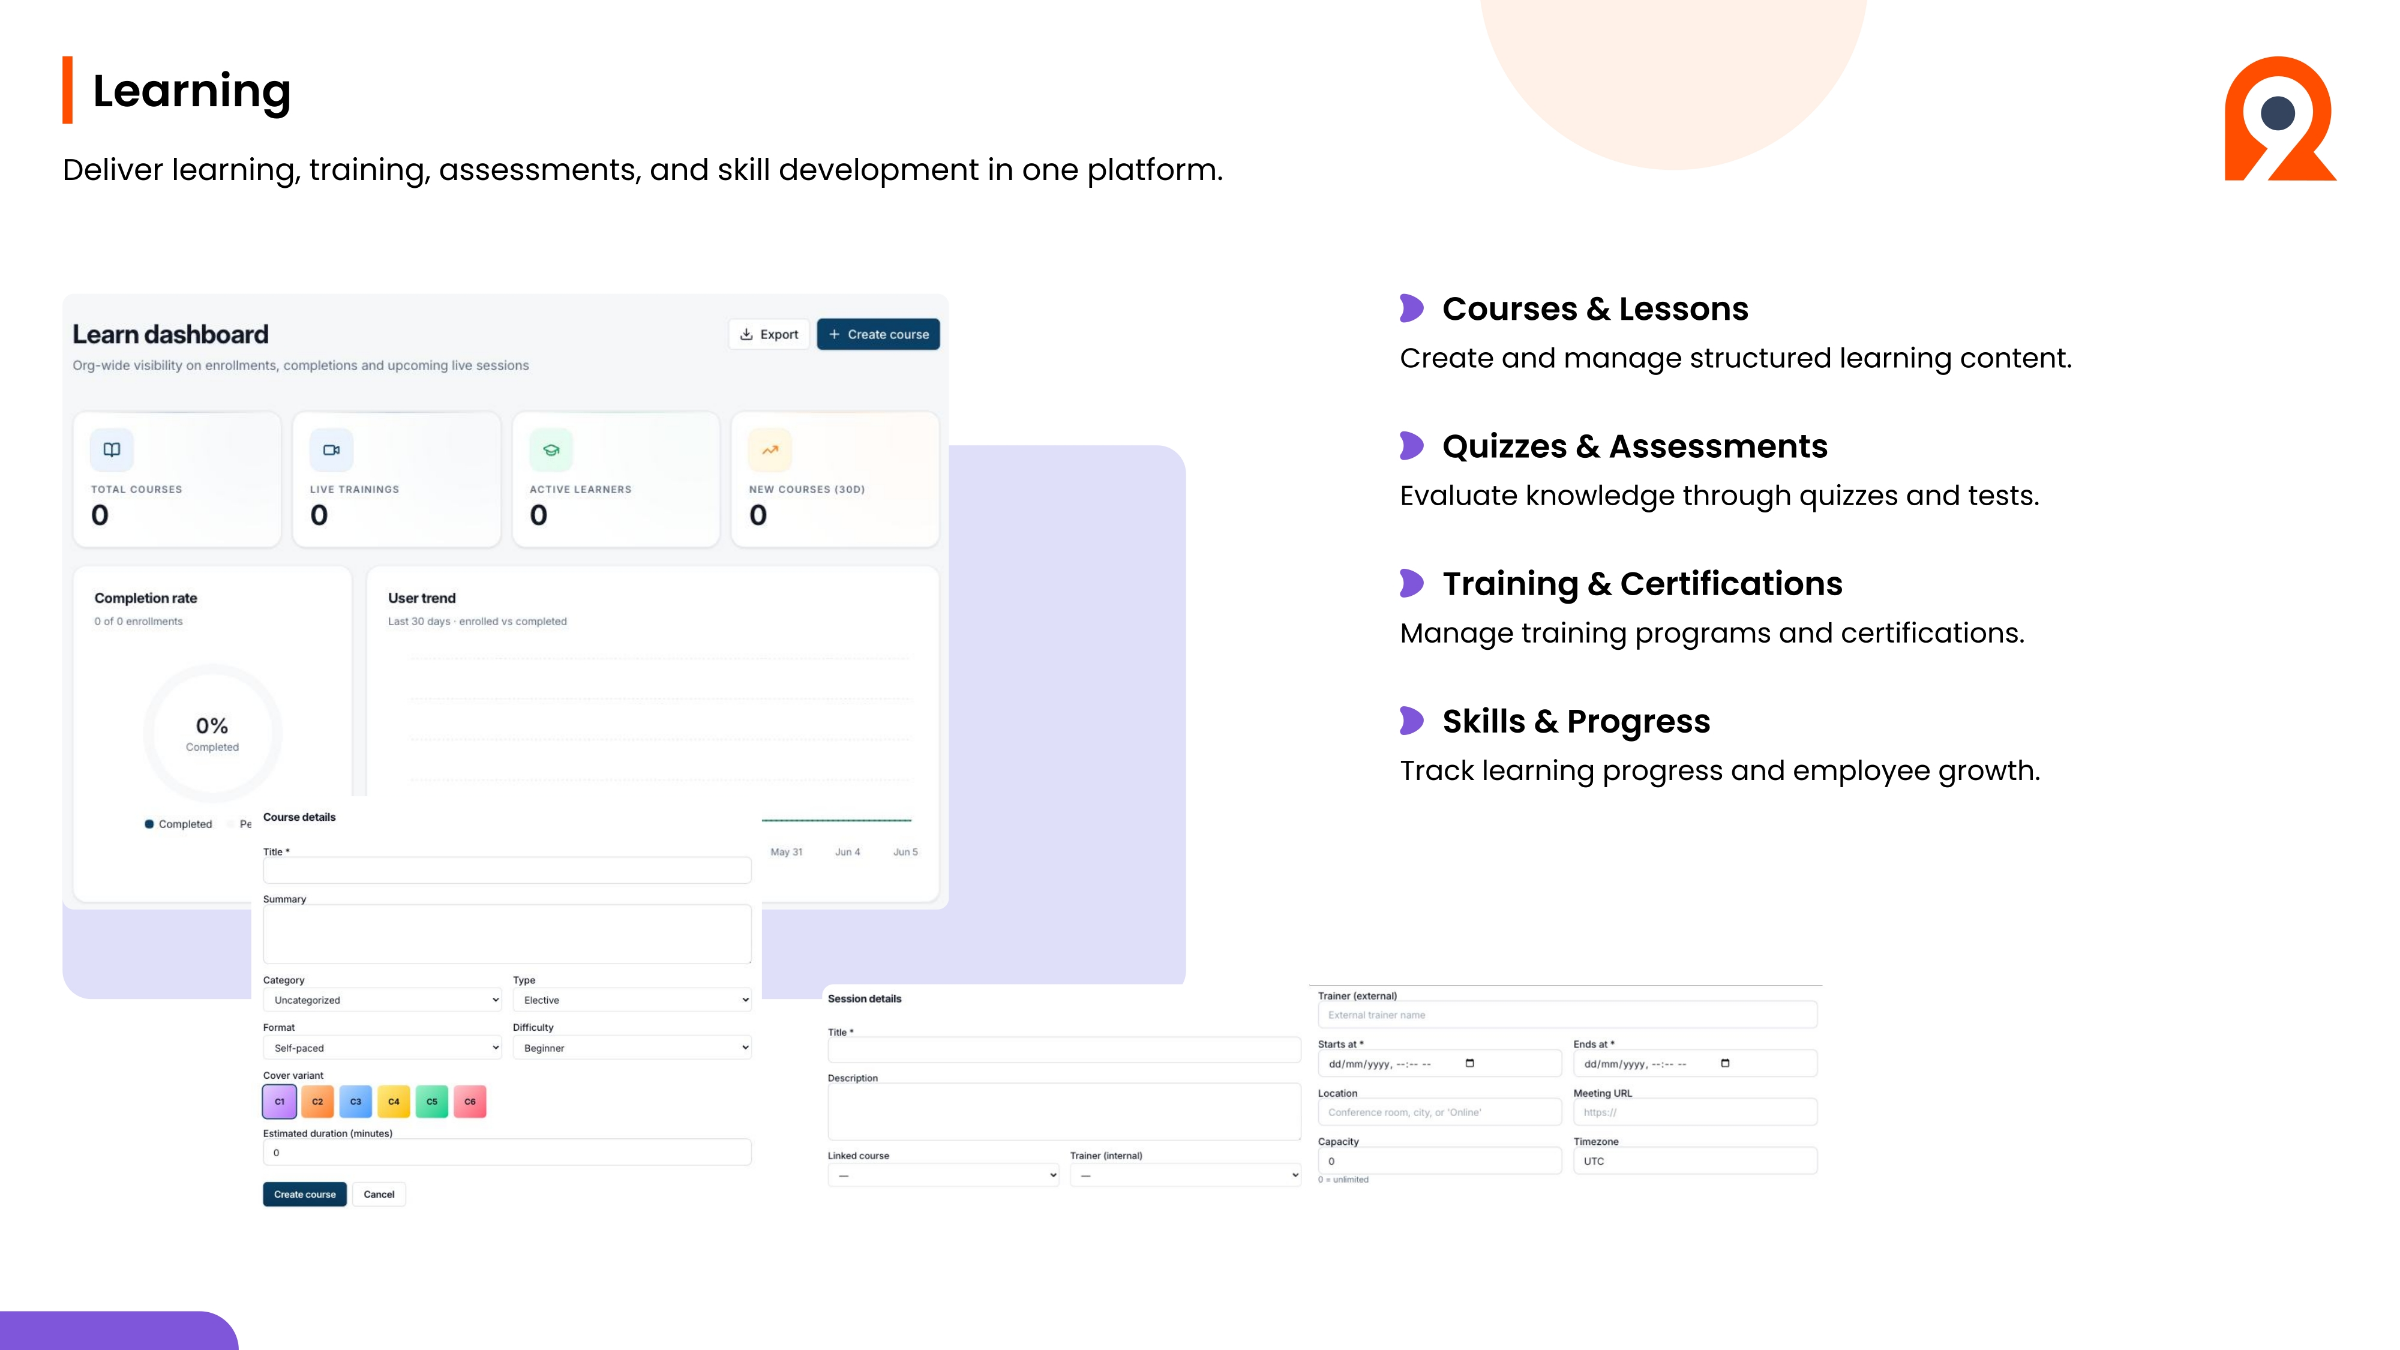Open the Ends at calendar picker icon

1725,1063
